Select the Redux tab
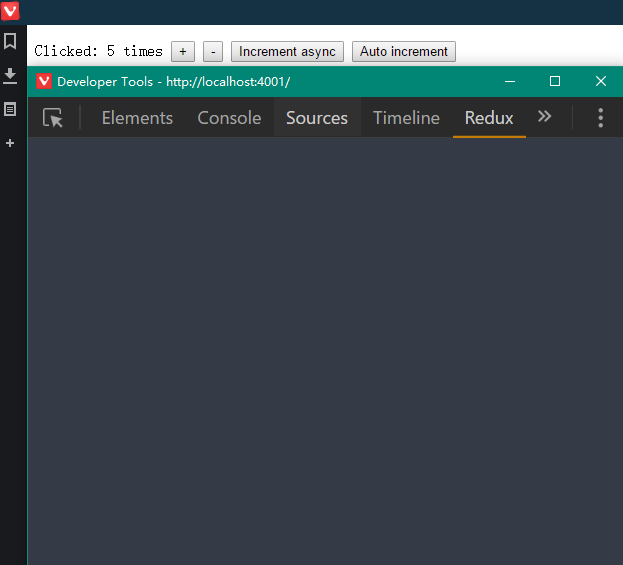The image size is (623, 565). coord(489,118)
